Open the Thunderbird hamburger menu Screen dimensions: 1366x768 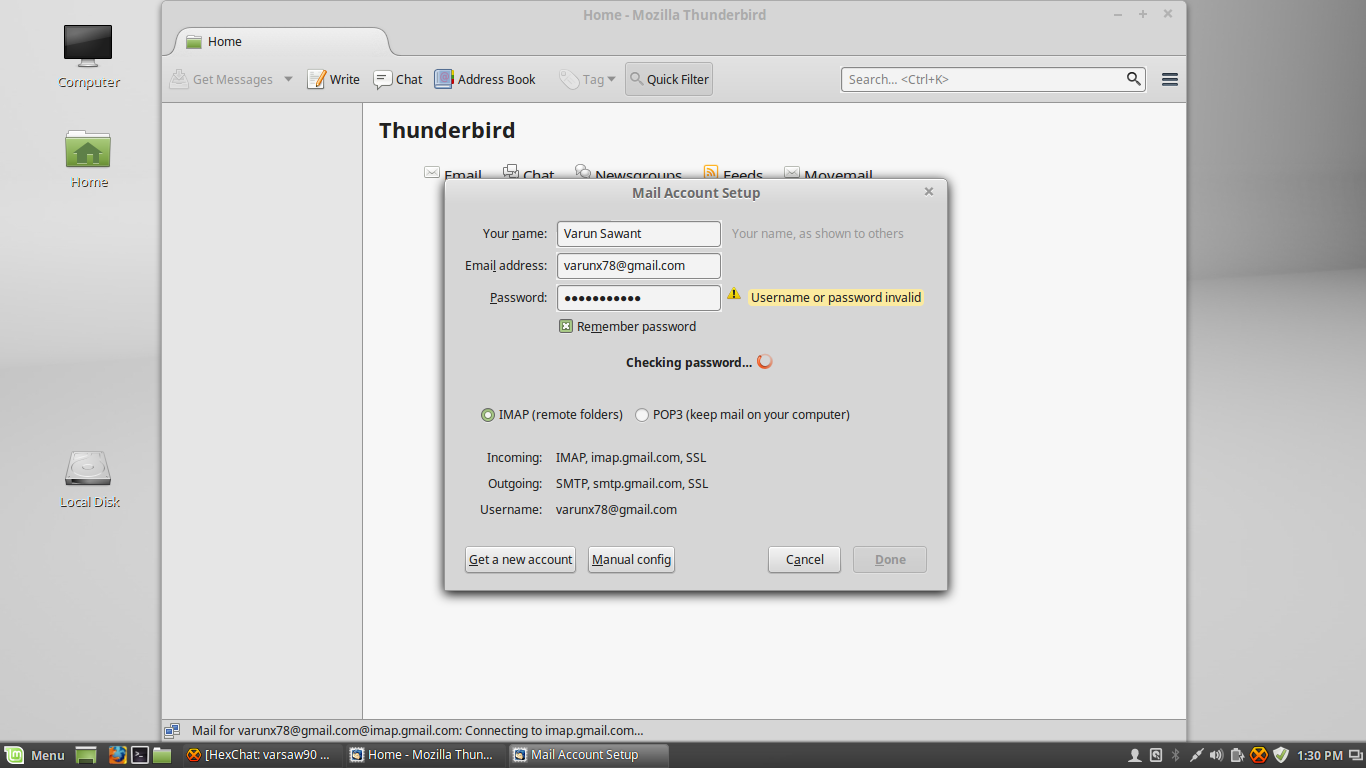click(x=1170, y=79)
